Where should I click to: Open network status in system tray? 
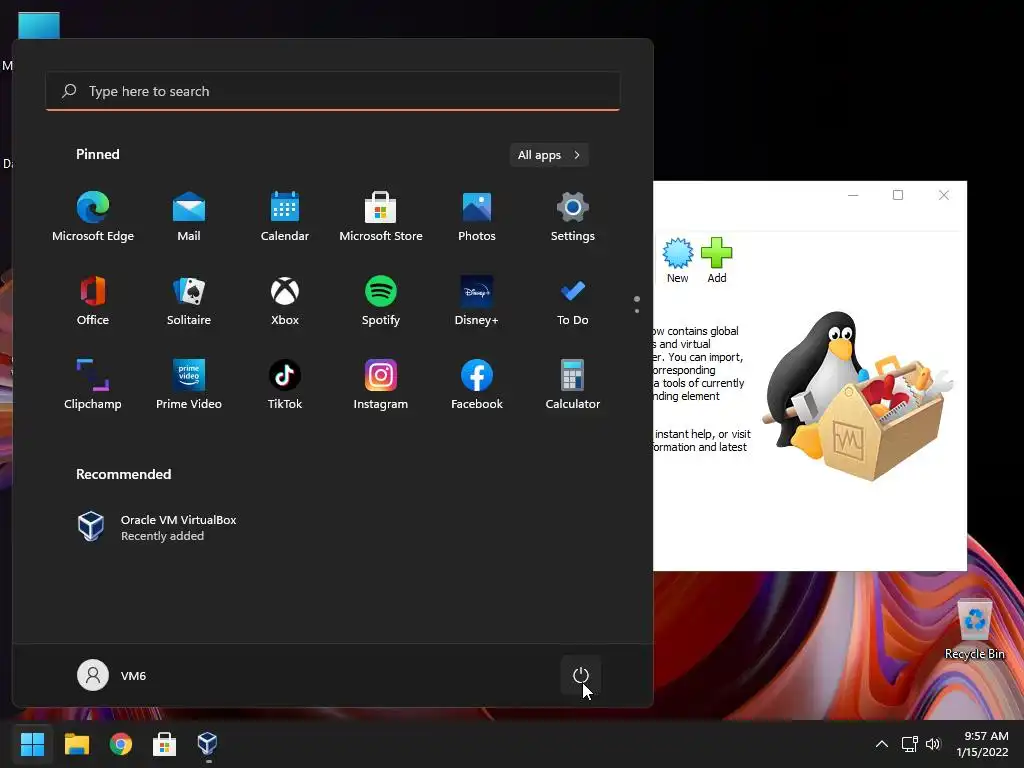click(x=909, y=744)
